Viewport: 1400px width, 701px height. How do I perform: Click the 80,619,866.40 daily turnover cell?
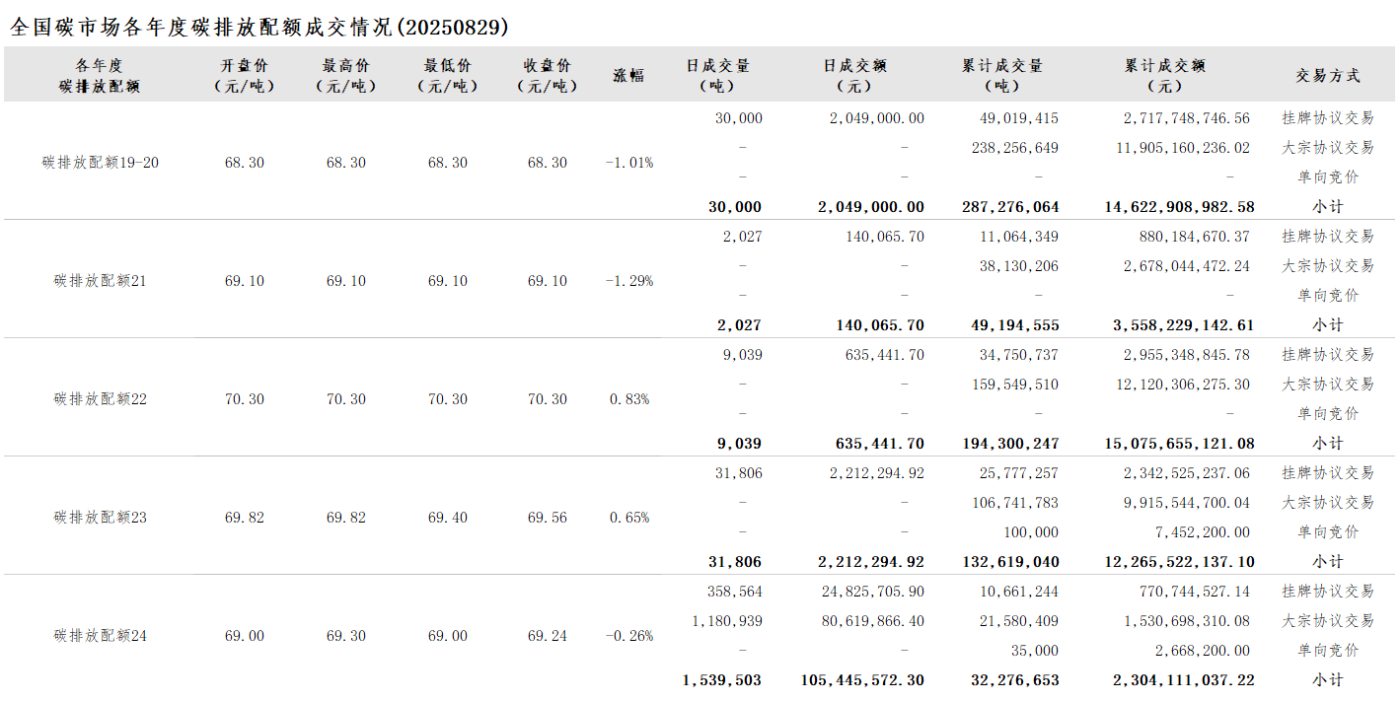[x=863, y=621]
